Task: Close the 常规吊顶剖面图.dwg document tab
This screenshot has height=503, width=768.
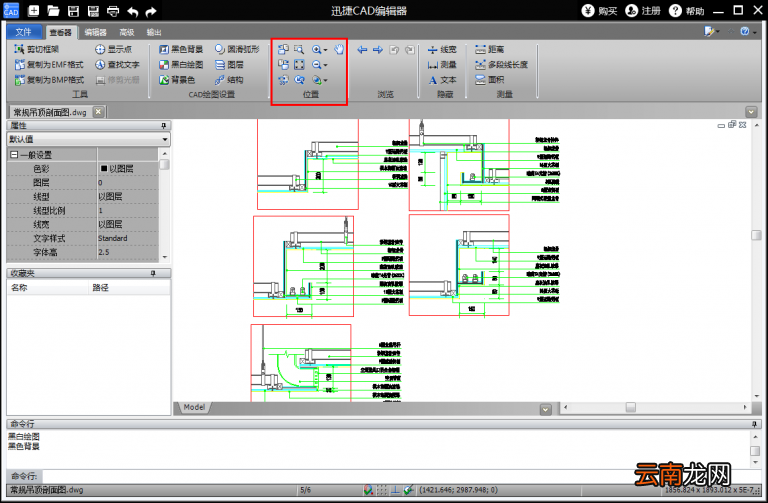Action: (98, 112)
